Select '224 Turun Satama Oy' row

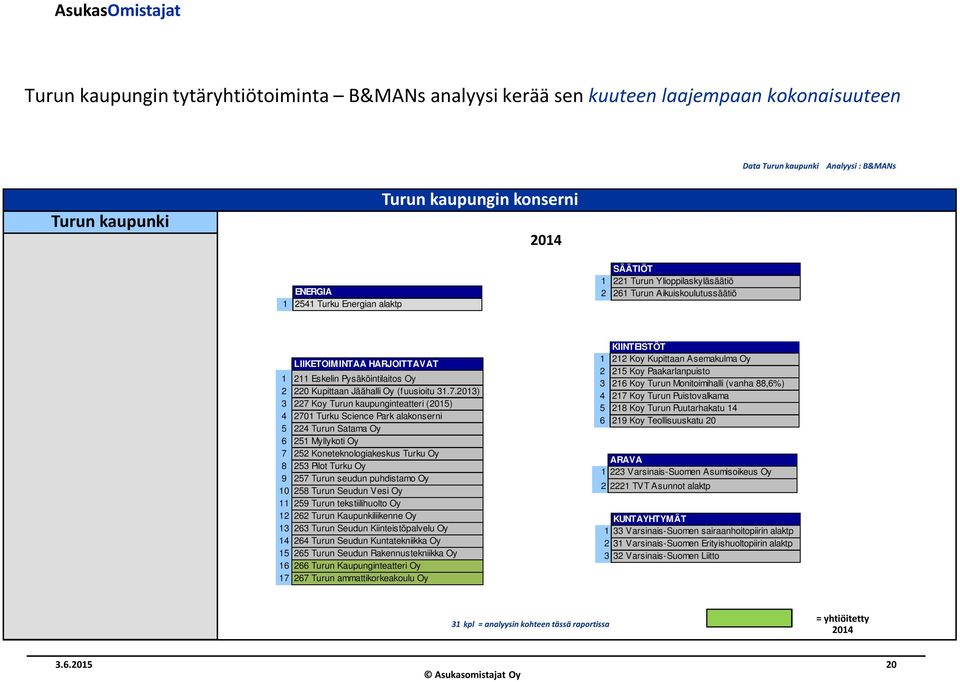point(387,429)
